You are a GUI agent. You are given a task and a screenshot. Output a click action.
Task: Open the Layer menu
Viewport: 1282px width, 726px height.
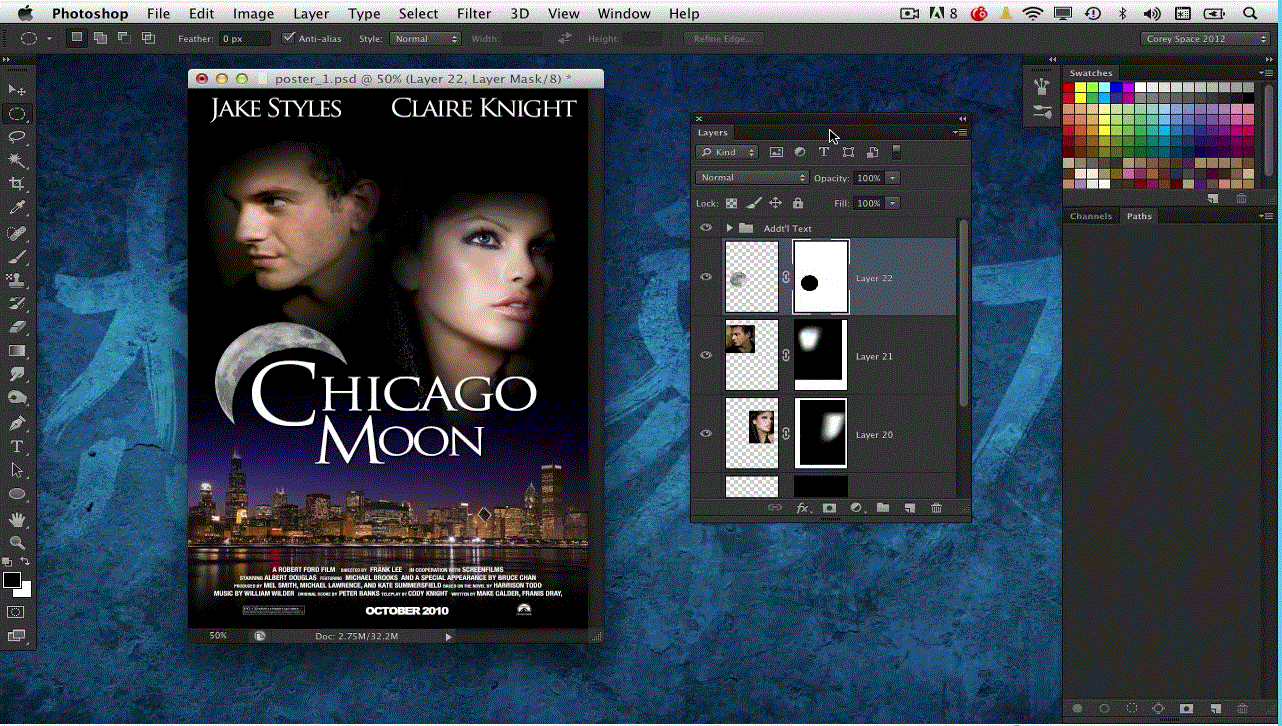coord(311,13)
